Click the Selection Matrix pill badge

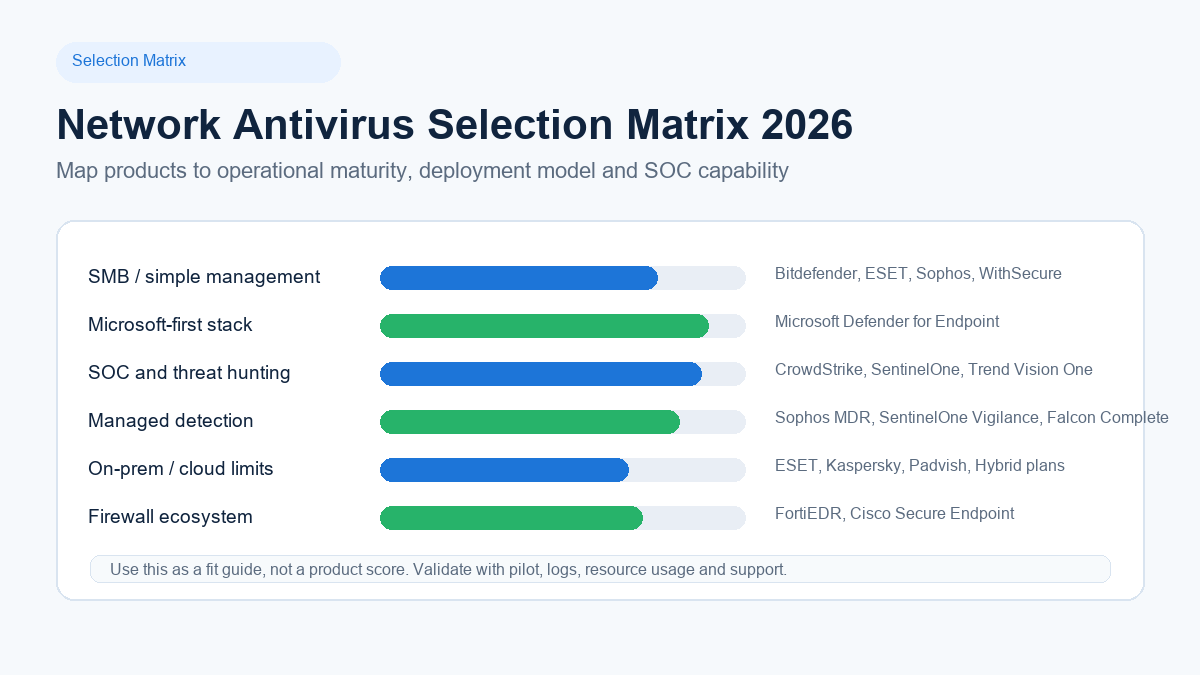pyautogui.click(x=198, y=62)
